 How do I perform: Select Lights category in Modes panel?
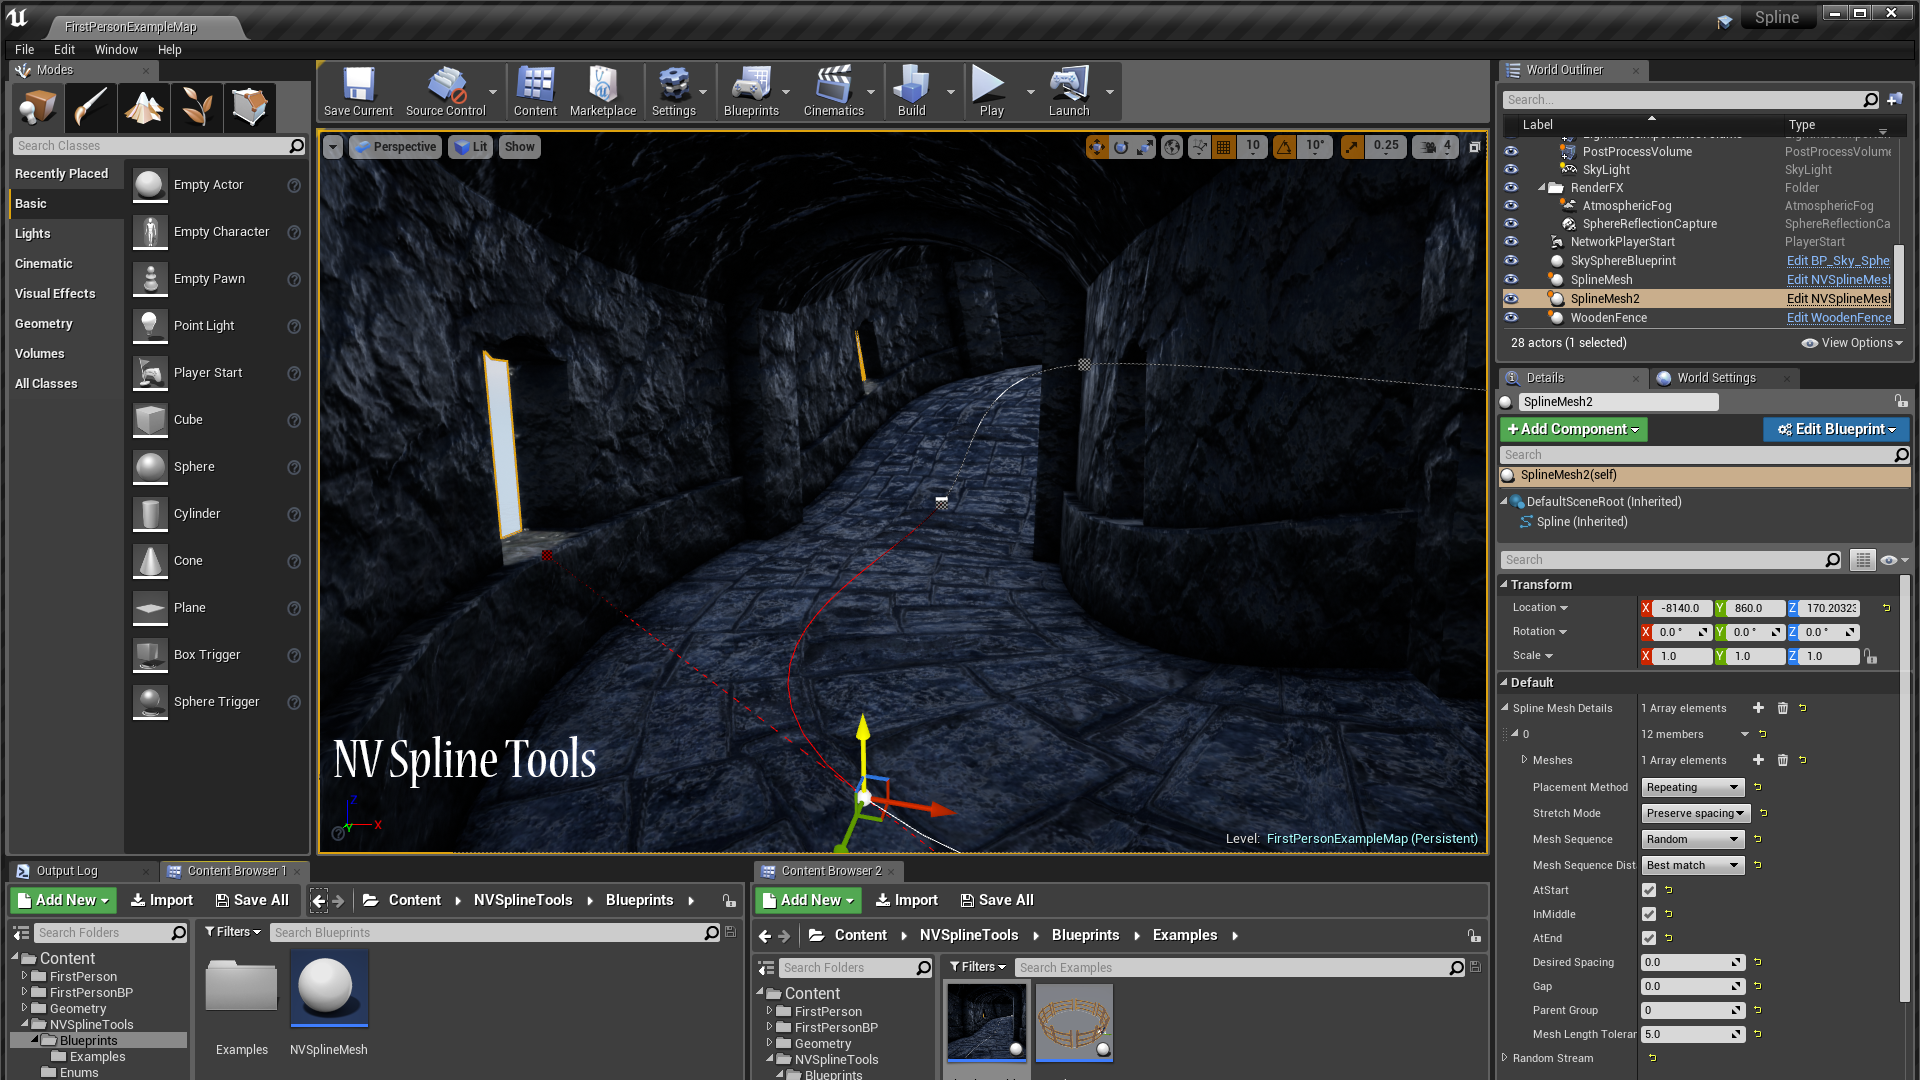click(33, 233)
